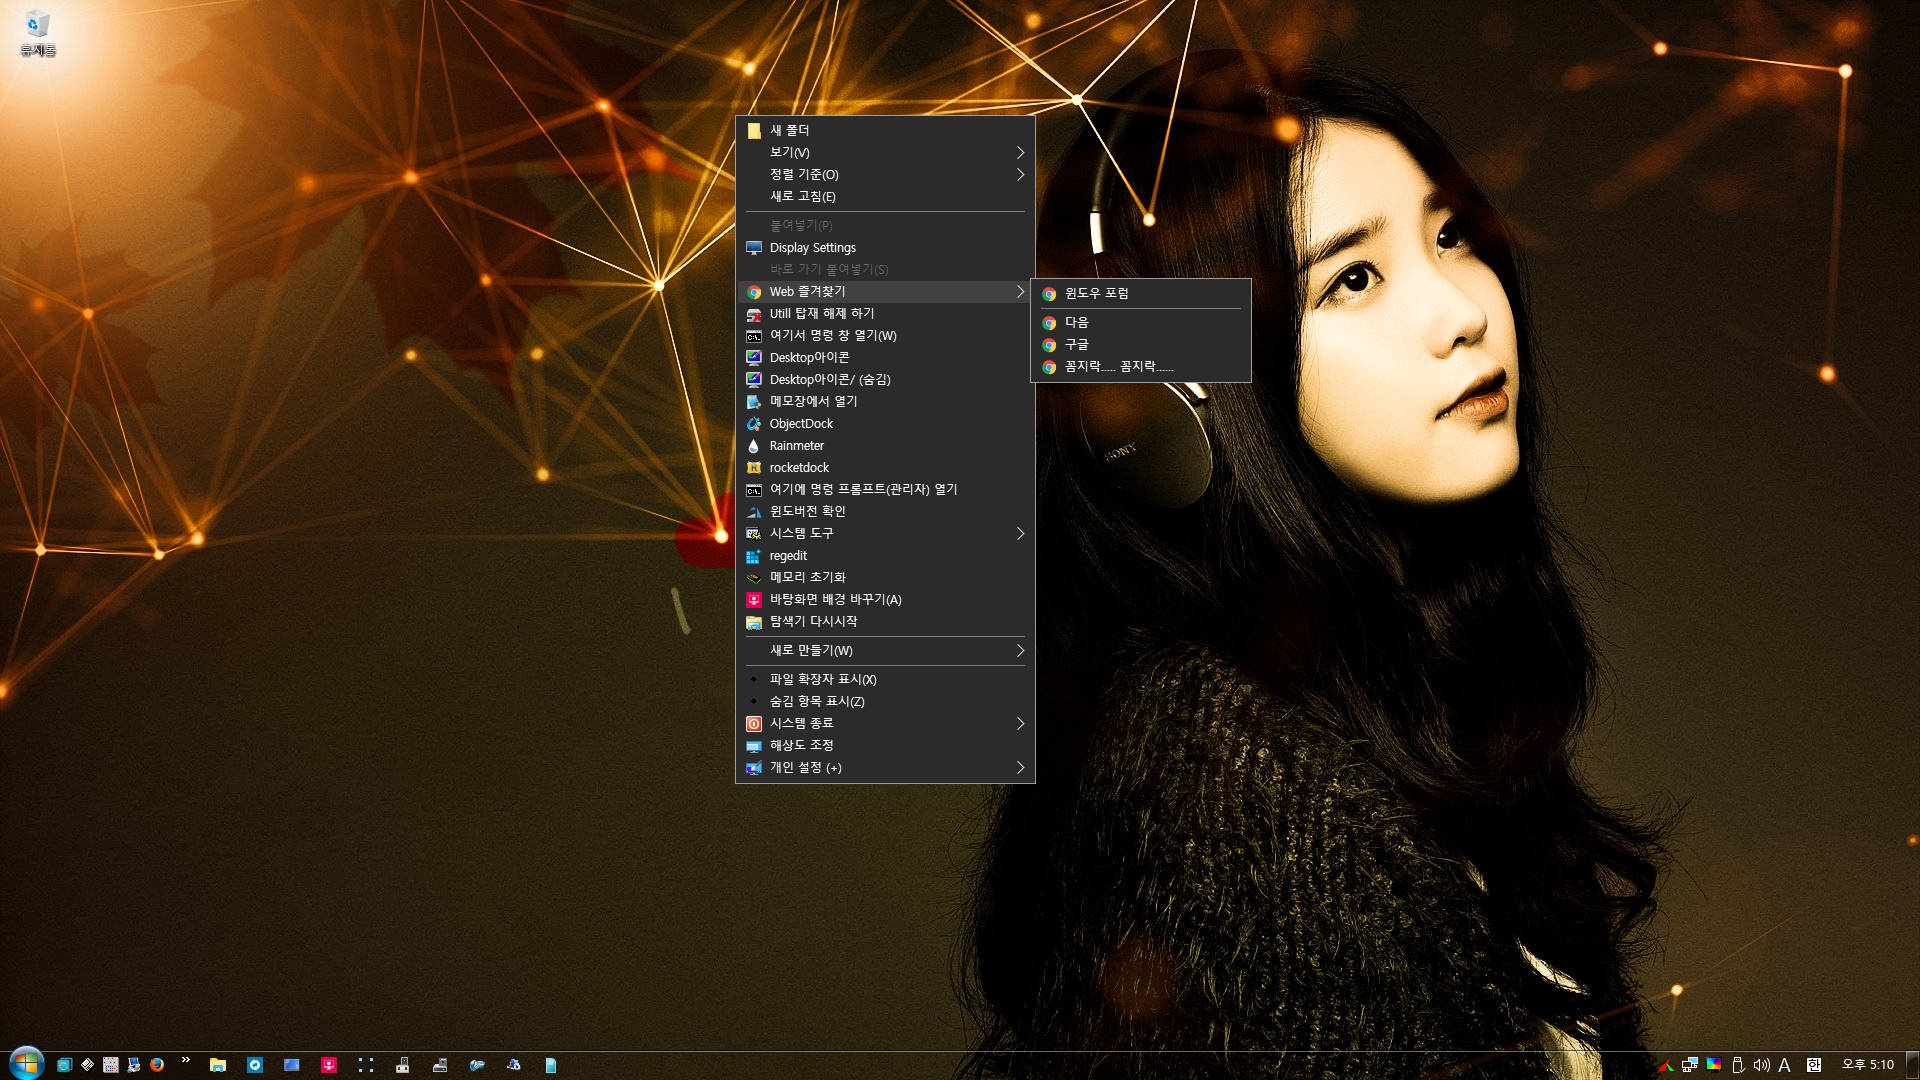Click 메모리 초기화 menu entry
The image size is (1920, 1080).
(885, 577)
